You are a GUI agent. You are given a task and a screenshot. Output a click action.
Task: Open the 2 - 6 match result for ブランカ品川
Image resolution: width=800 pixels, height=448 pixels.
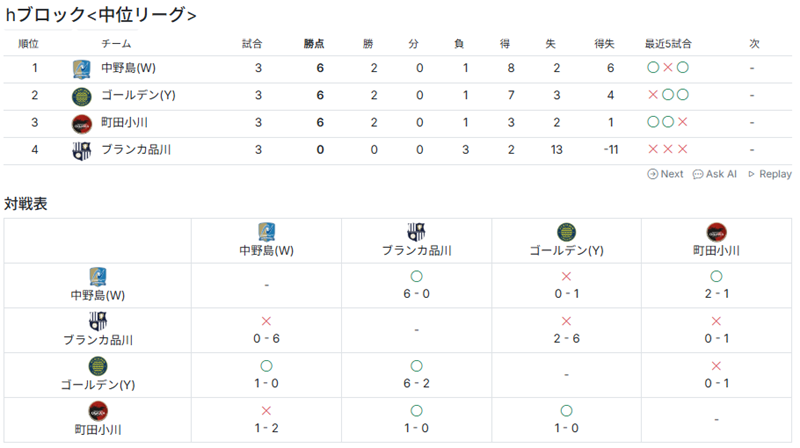[566, 340]
